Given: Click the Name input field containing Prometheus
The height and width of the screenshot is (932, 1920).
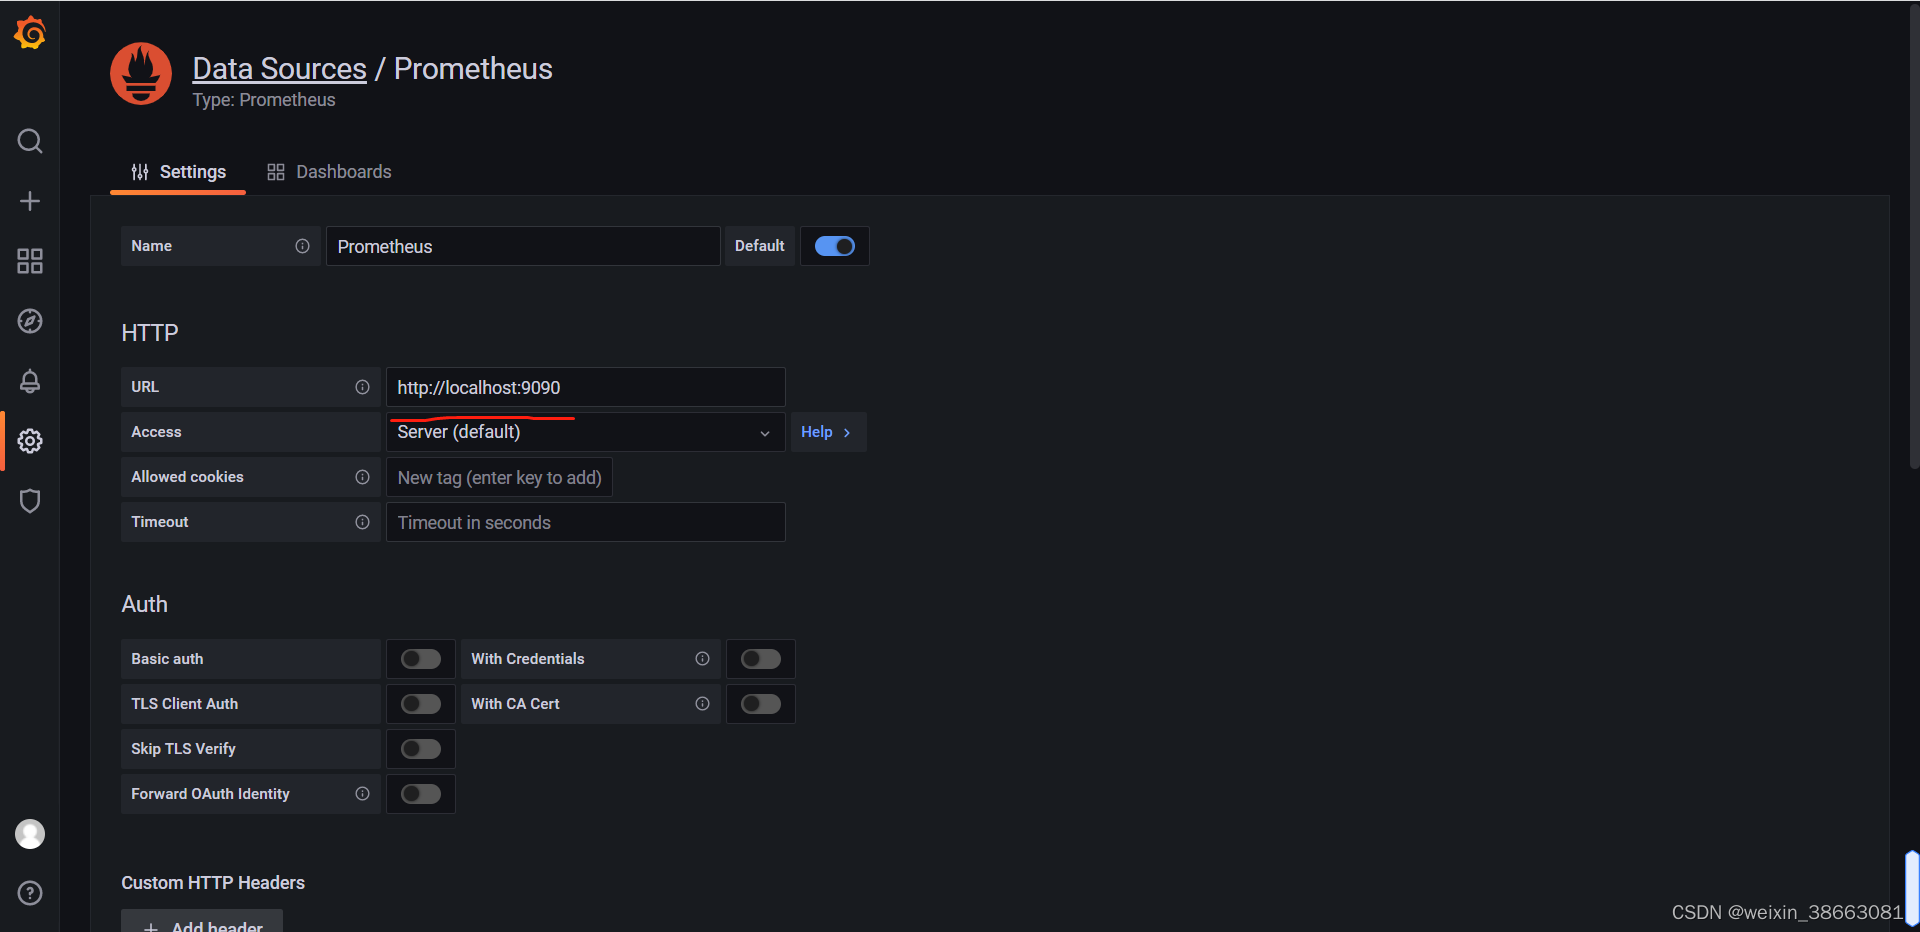Looking at the screenshot, I should pyautogui.click(x=523, y=246).
